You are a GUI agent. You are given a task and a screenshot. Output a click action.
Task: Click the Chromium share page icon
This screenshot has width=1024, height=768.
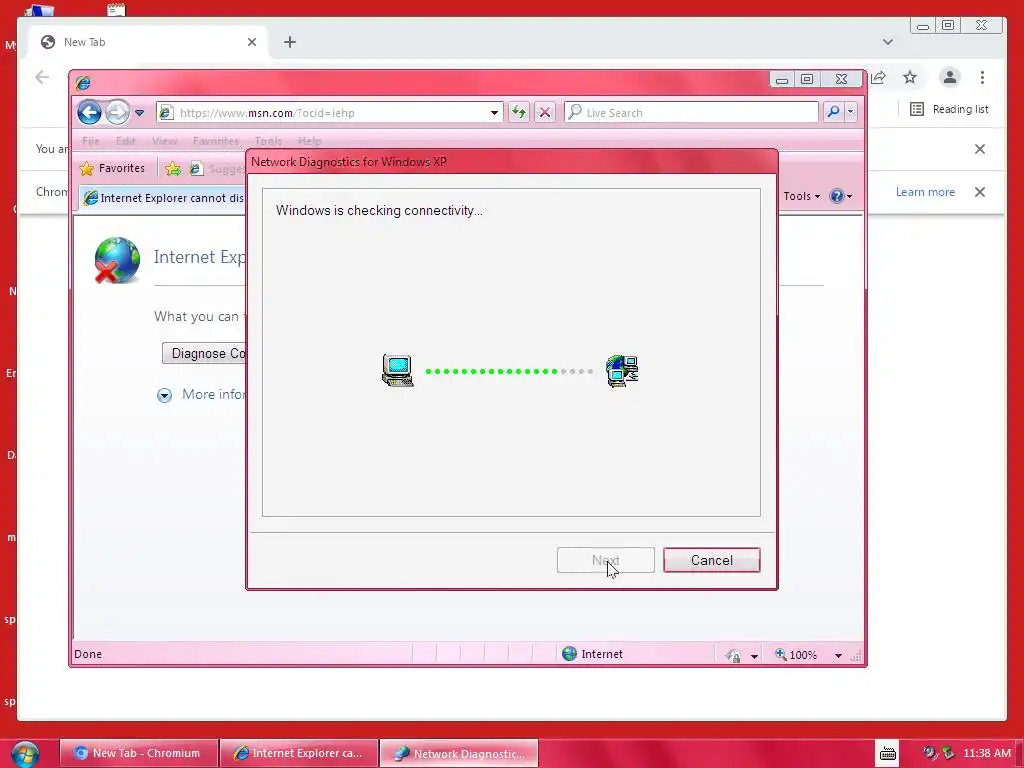click(x=878, y=78)
